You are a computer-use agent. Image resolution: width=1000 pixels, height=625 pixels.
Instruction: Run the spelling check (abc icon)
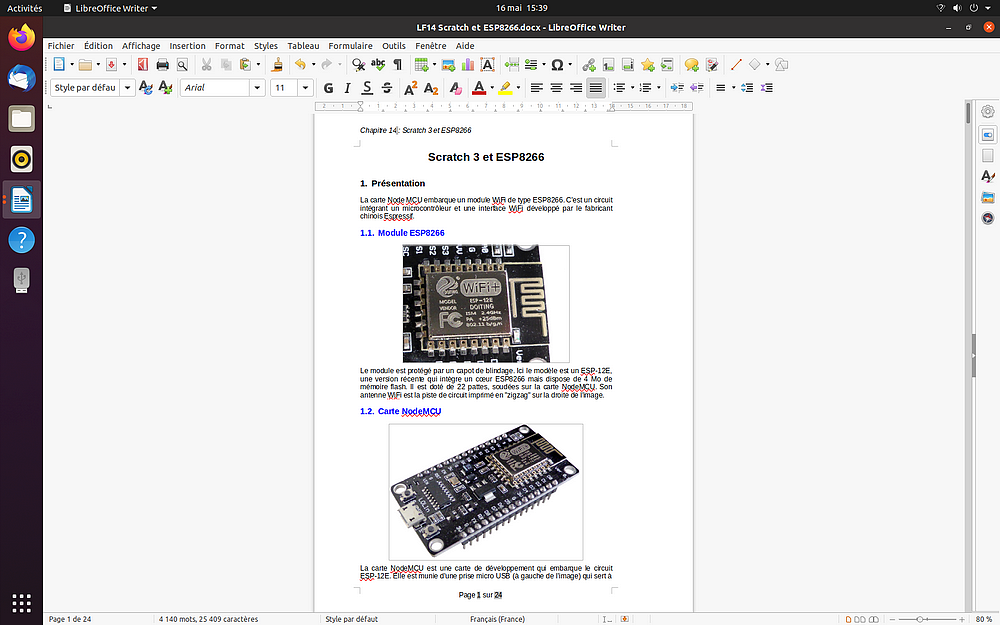tap(378, 64)
